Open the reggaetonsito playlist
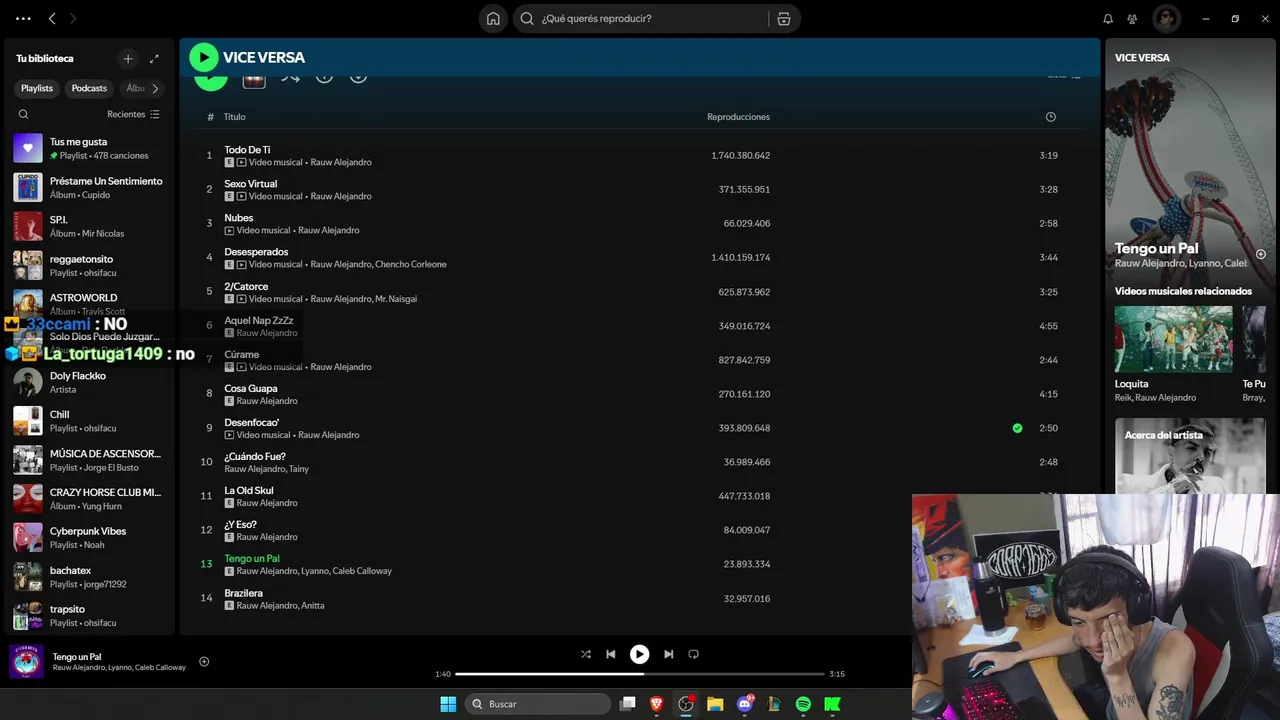 coord(89,265)
